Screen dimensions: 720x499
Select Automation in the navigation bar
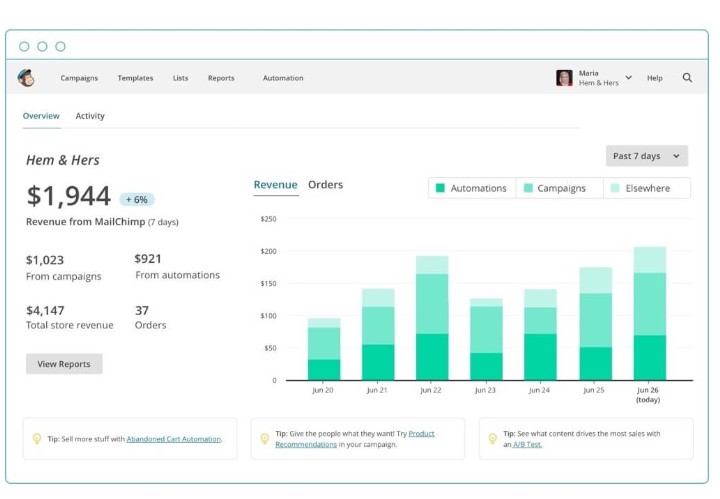pyautogui.click(x=283, y=78)
